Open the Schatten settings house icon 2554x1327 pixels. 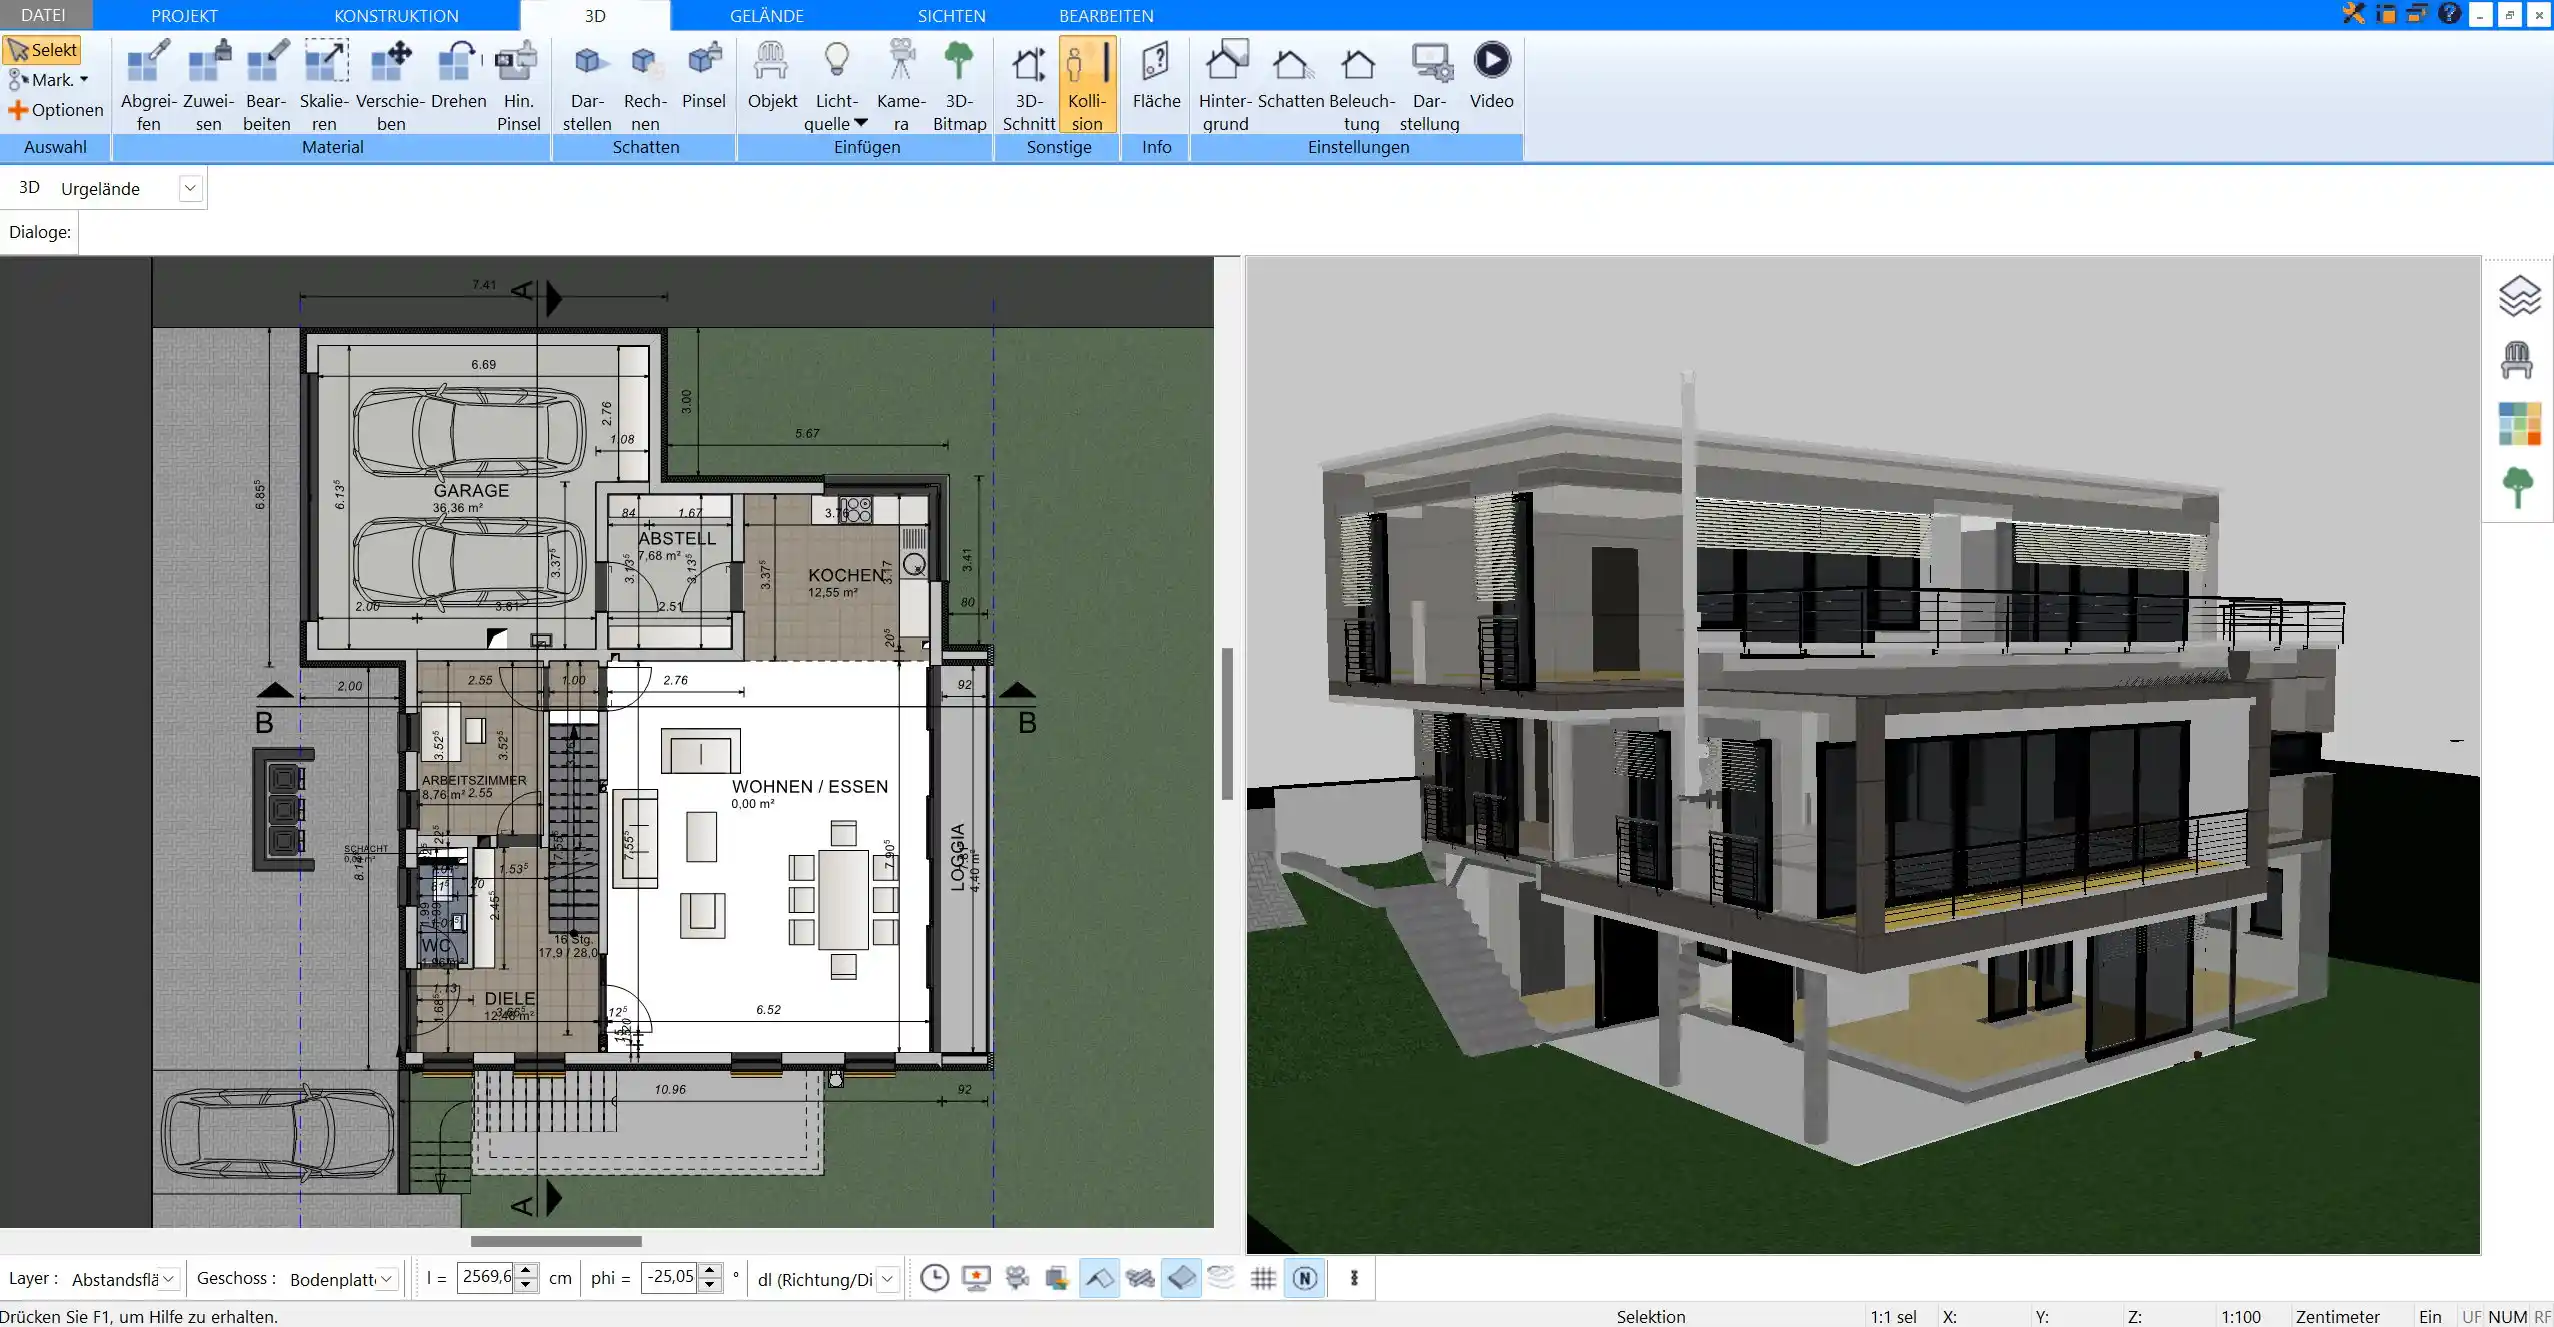1291,75
